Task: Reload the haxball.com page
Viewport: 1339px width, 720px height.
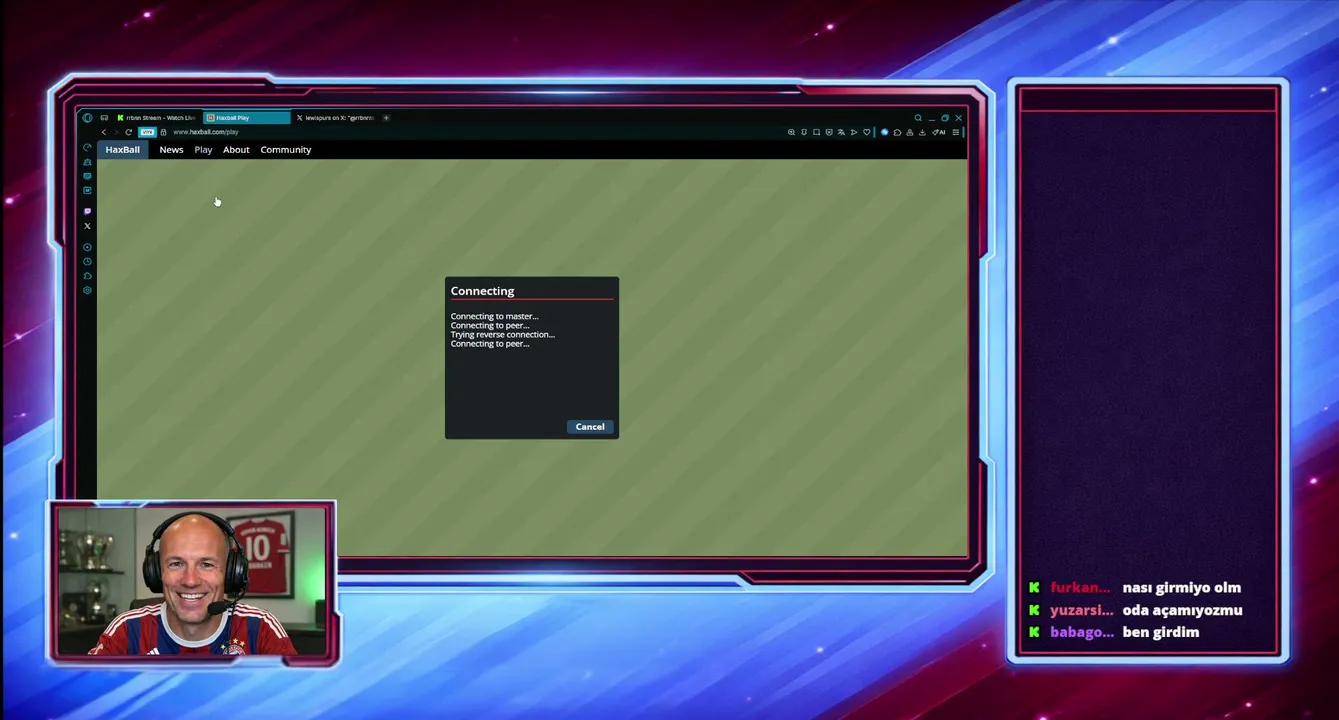Action: pyautogui.click(x=129, y=132)
